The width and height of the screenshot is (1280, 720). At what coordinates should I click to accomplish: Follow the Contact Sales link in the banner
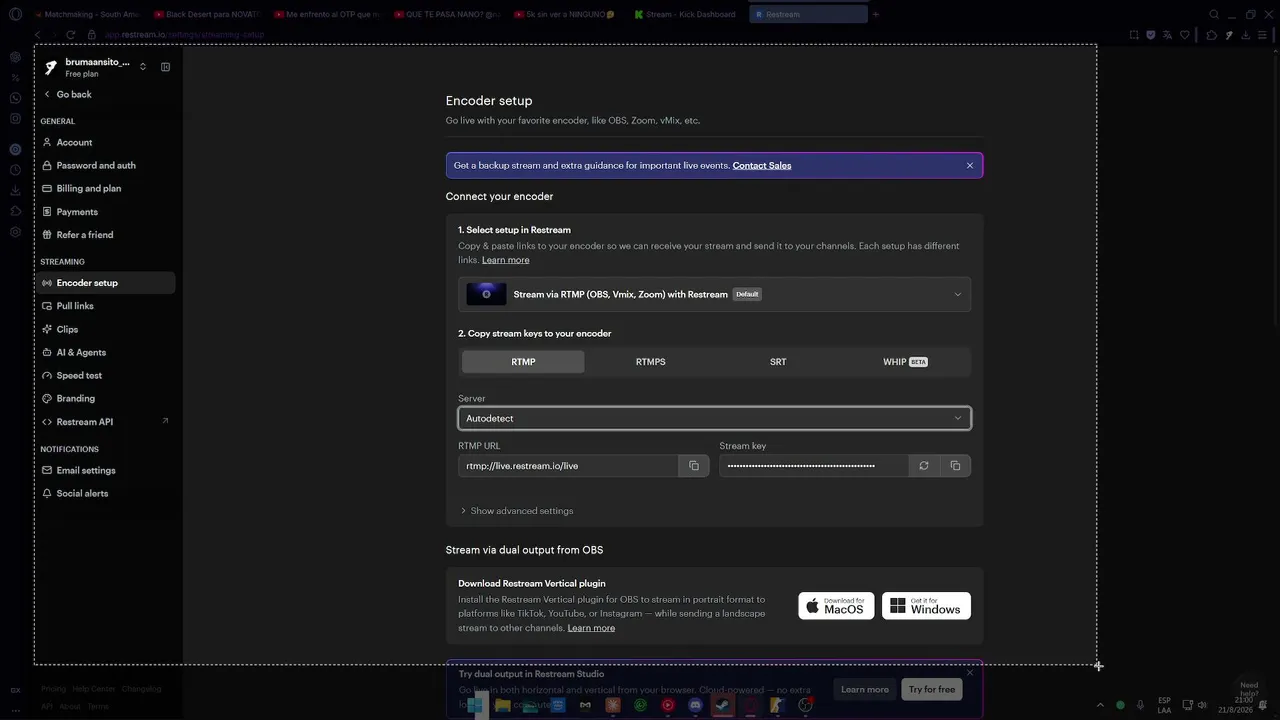tap(762, 166)
